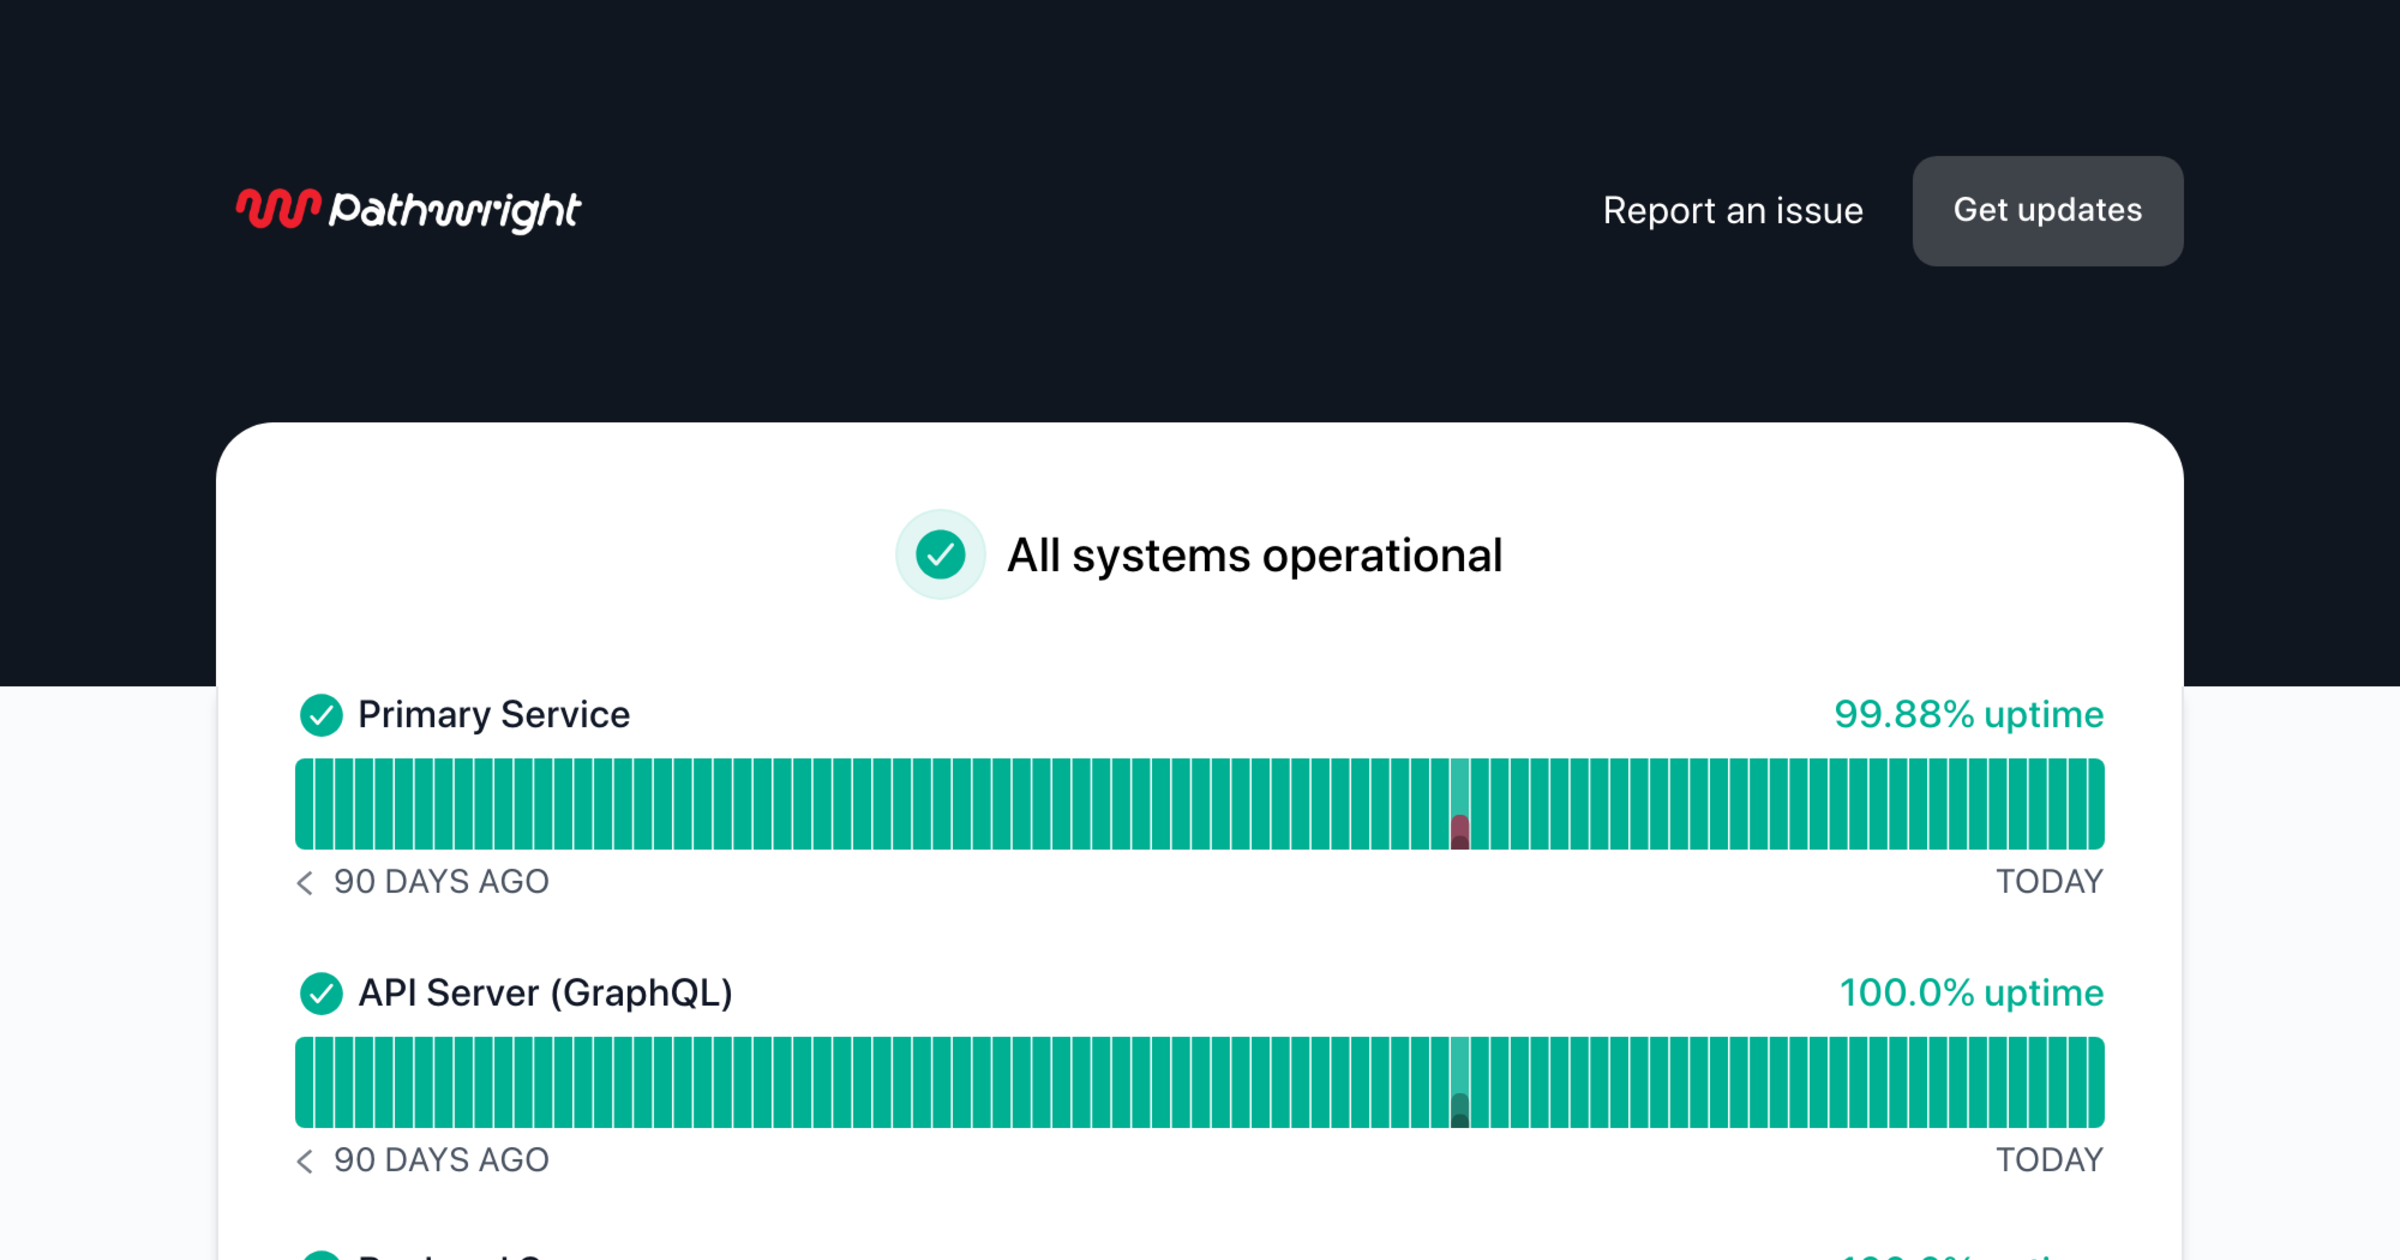Click the All systems operational checkmark icon
Viewport: 2400px width, 1260px height.
pyautogui.click(x=940, y=555)
